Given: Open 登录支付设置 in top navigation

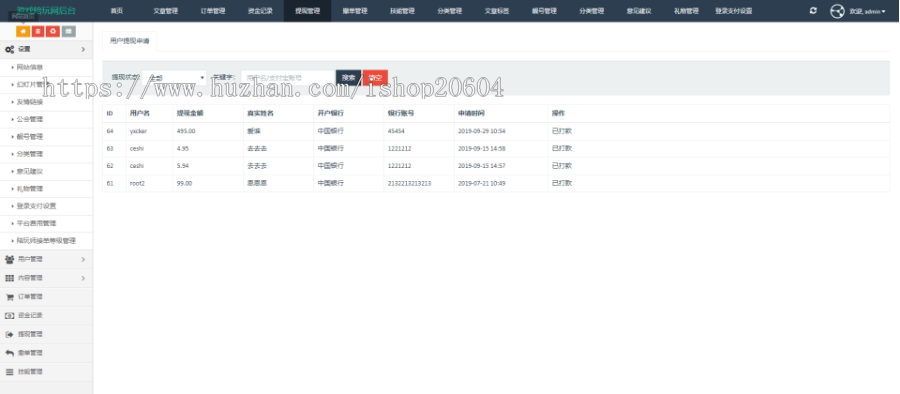Looking at the screenshot, I should (734, 11).
